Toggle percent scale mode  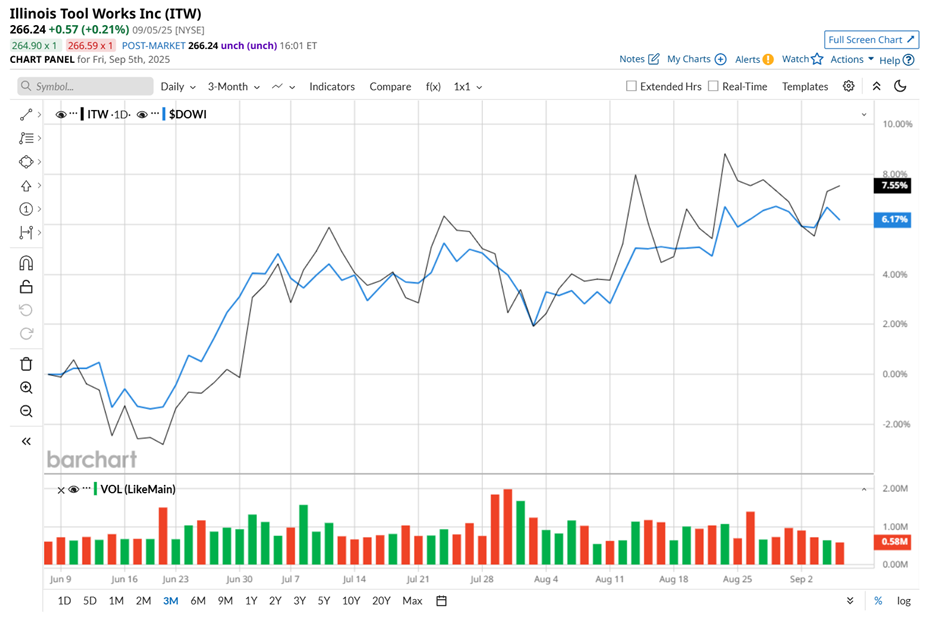point(878,601)
